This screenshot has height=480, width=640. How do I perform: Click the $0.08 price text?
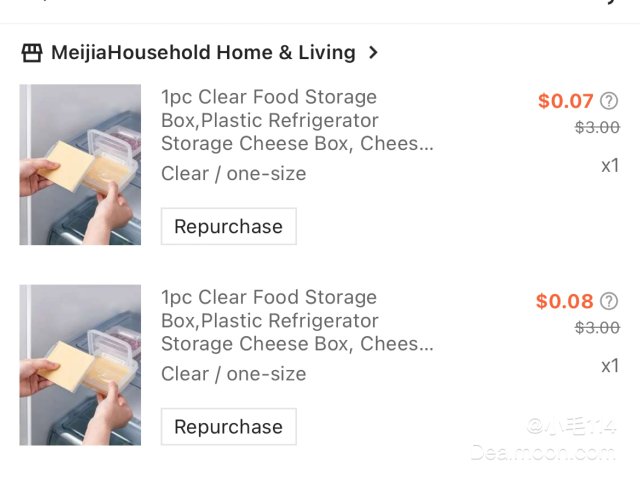[x=564, y=301]
